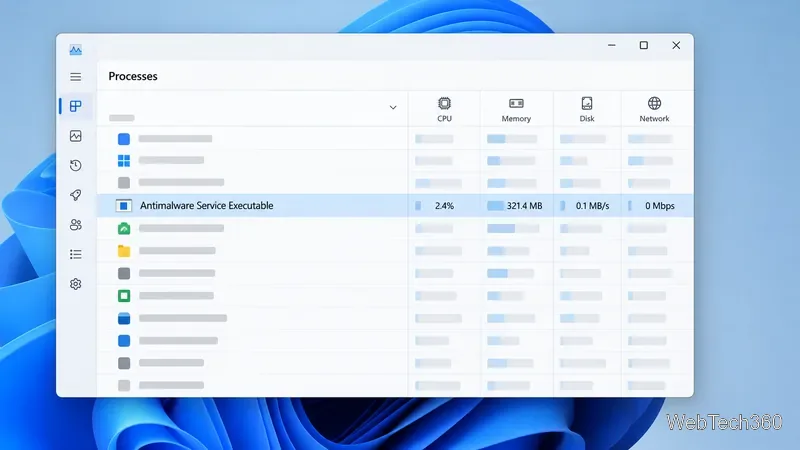Viewport: 800px width, 450px height.
Task: Open the Performance graph page
Action: pyautogui.click(x=76, y=136)
